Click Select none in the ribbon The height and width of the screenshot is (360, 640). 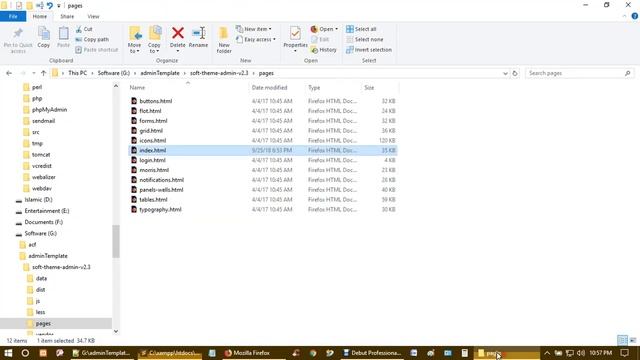[364, 40]
